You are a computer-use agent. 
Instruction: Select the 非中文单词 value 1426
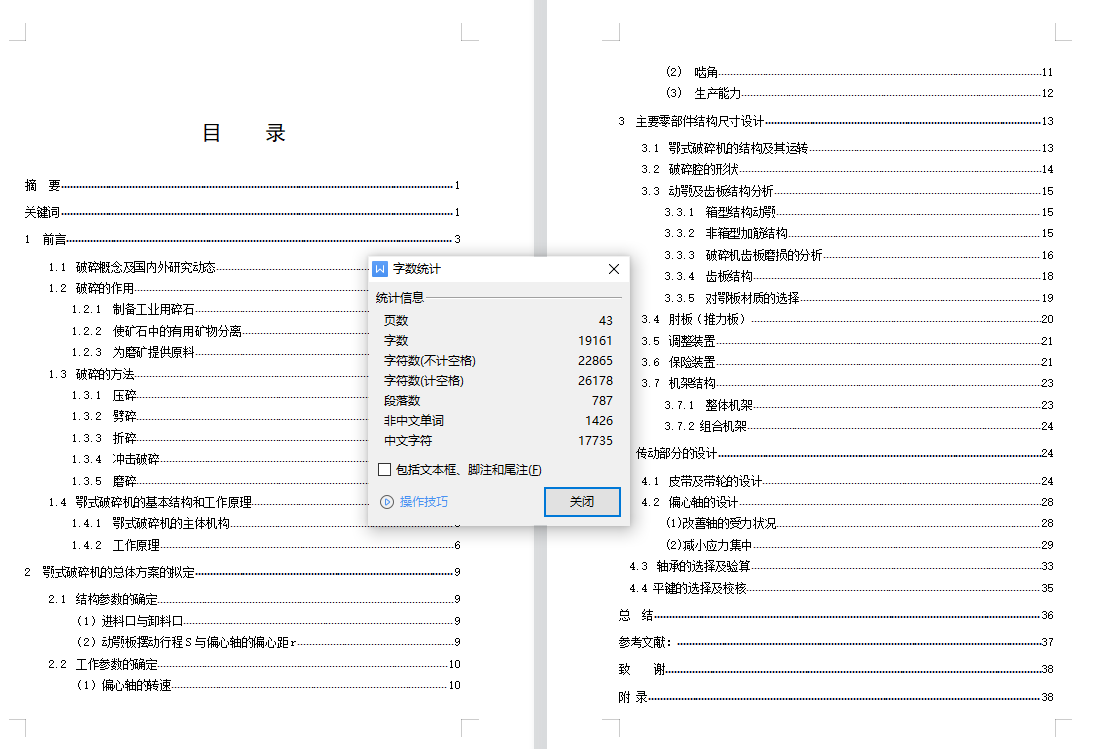[x=598, y=421]
